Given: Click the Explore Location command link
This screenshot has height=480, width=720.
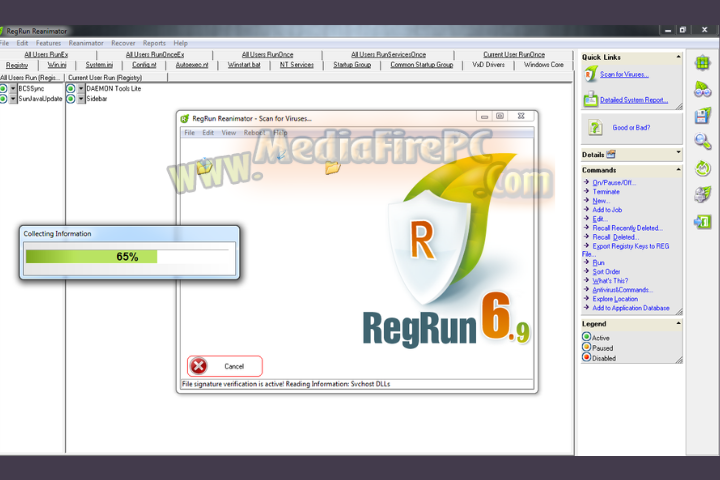Looking at the screenshot, I should 615,299.
